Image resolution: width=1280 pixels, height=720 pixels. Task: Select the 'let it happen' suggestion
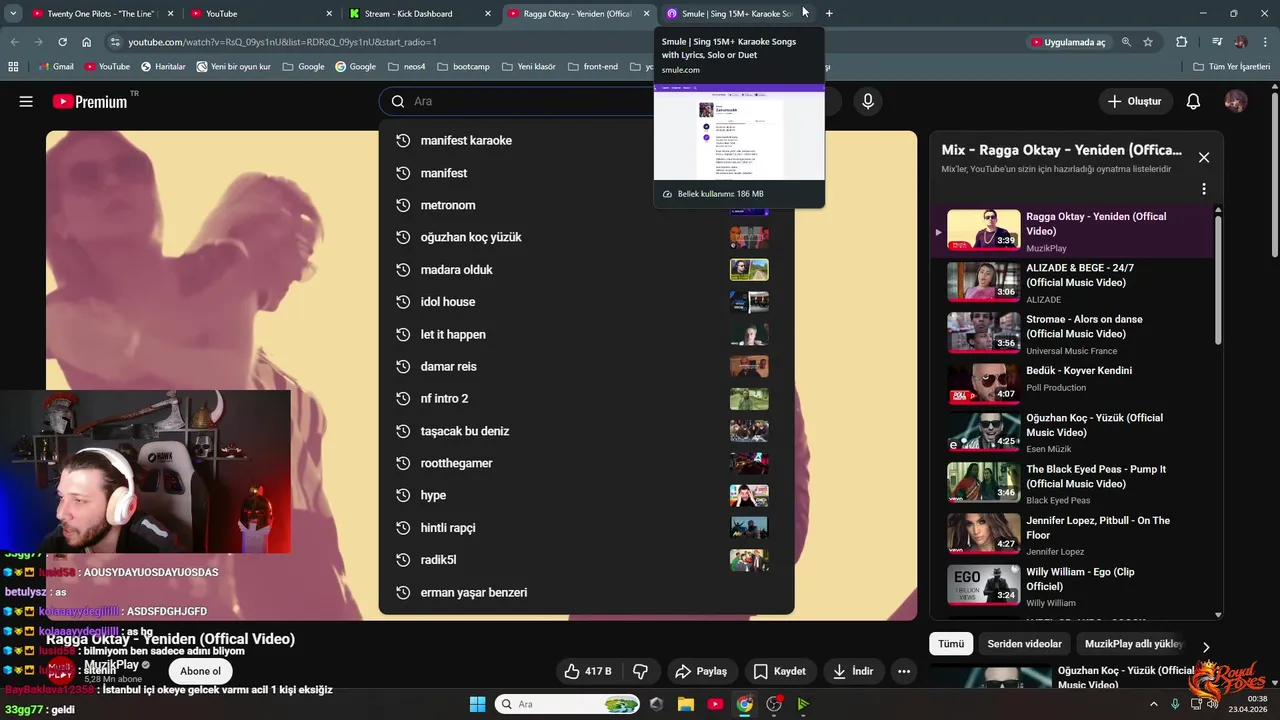coord(586,334)
